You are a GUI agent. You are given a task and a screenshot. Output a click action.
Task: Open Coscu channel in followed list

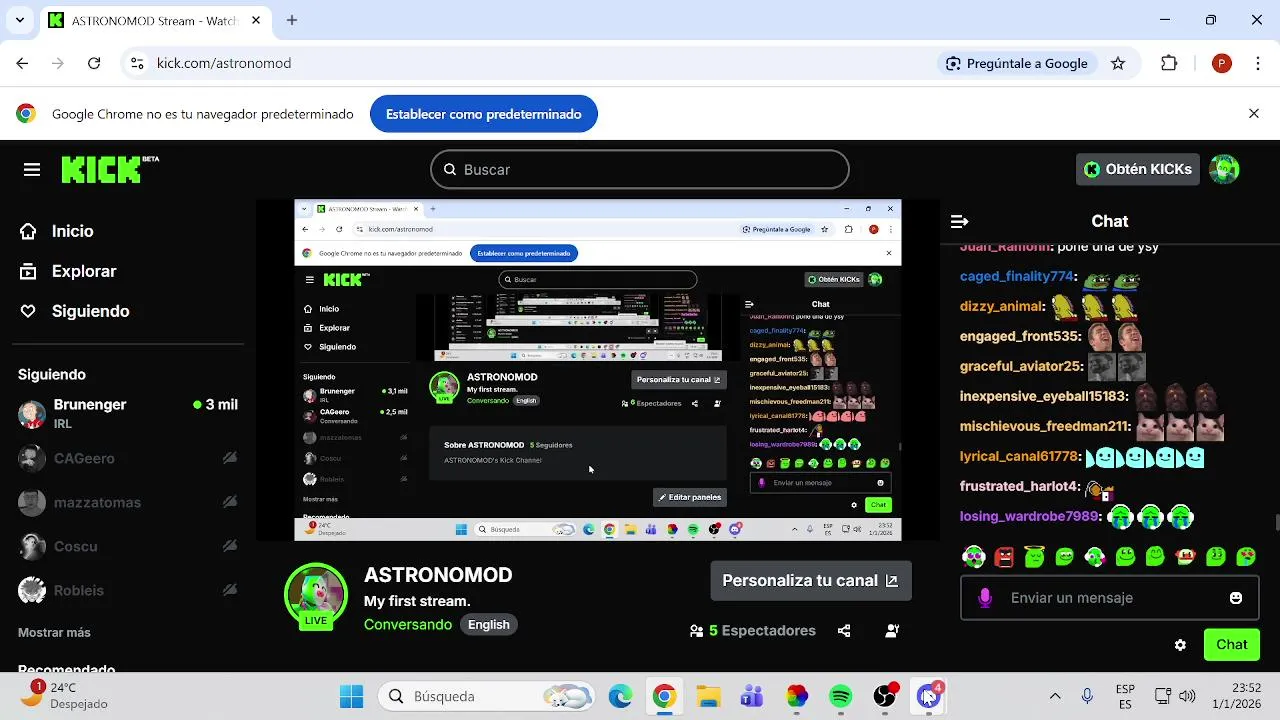click(x=128, y=546)
